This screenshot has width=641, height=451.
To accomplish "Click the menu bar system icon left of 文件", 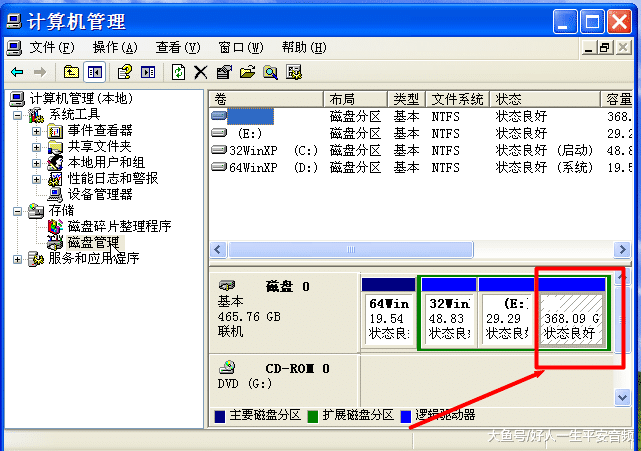I will [x=14, y=48].
